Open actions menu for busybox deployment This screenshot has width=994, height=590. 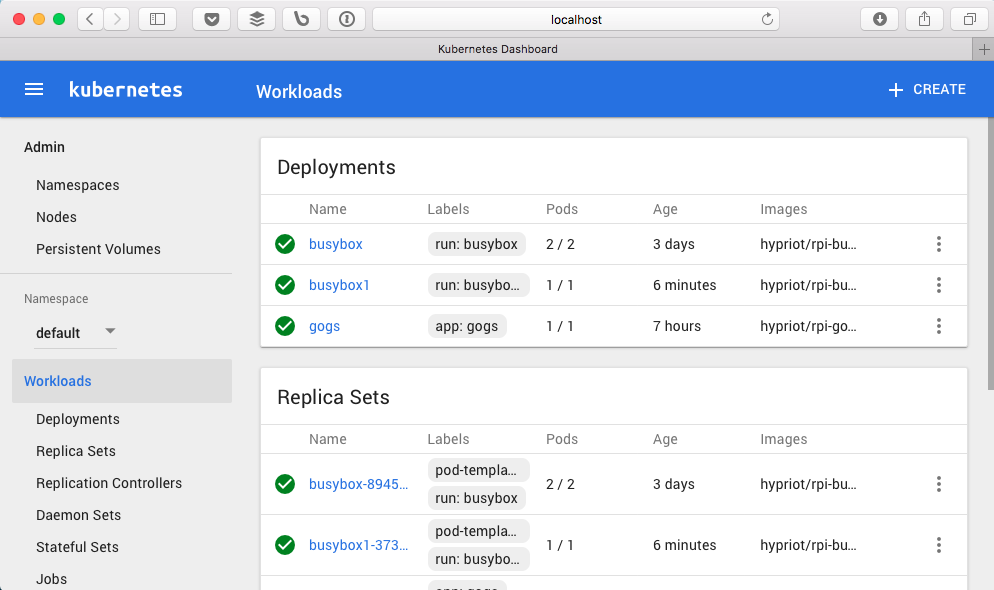coord(939,244)
